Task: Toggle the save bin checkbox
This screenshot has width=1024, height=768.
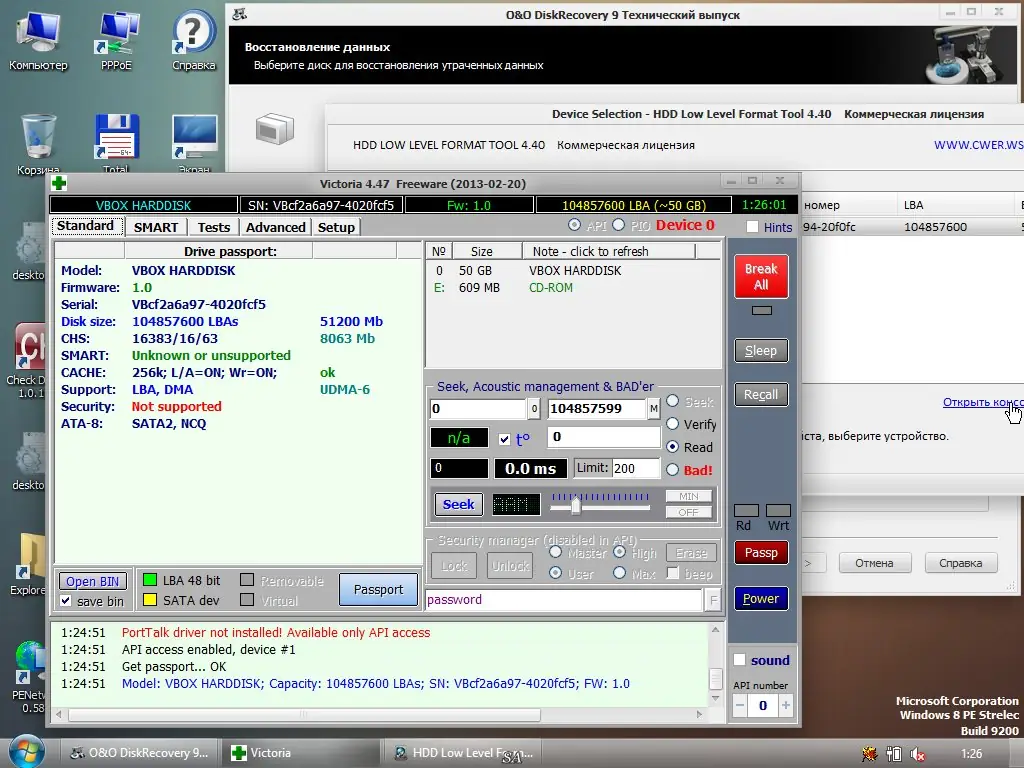Action: point(65,601)
